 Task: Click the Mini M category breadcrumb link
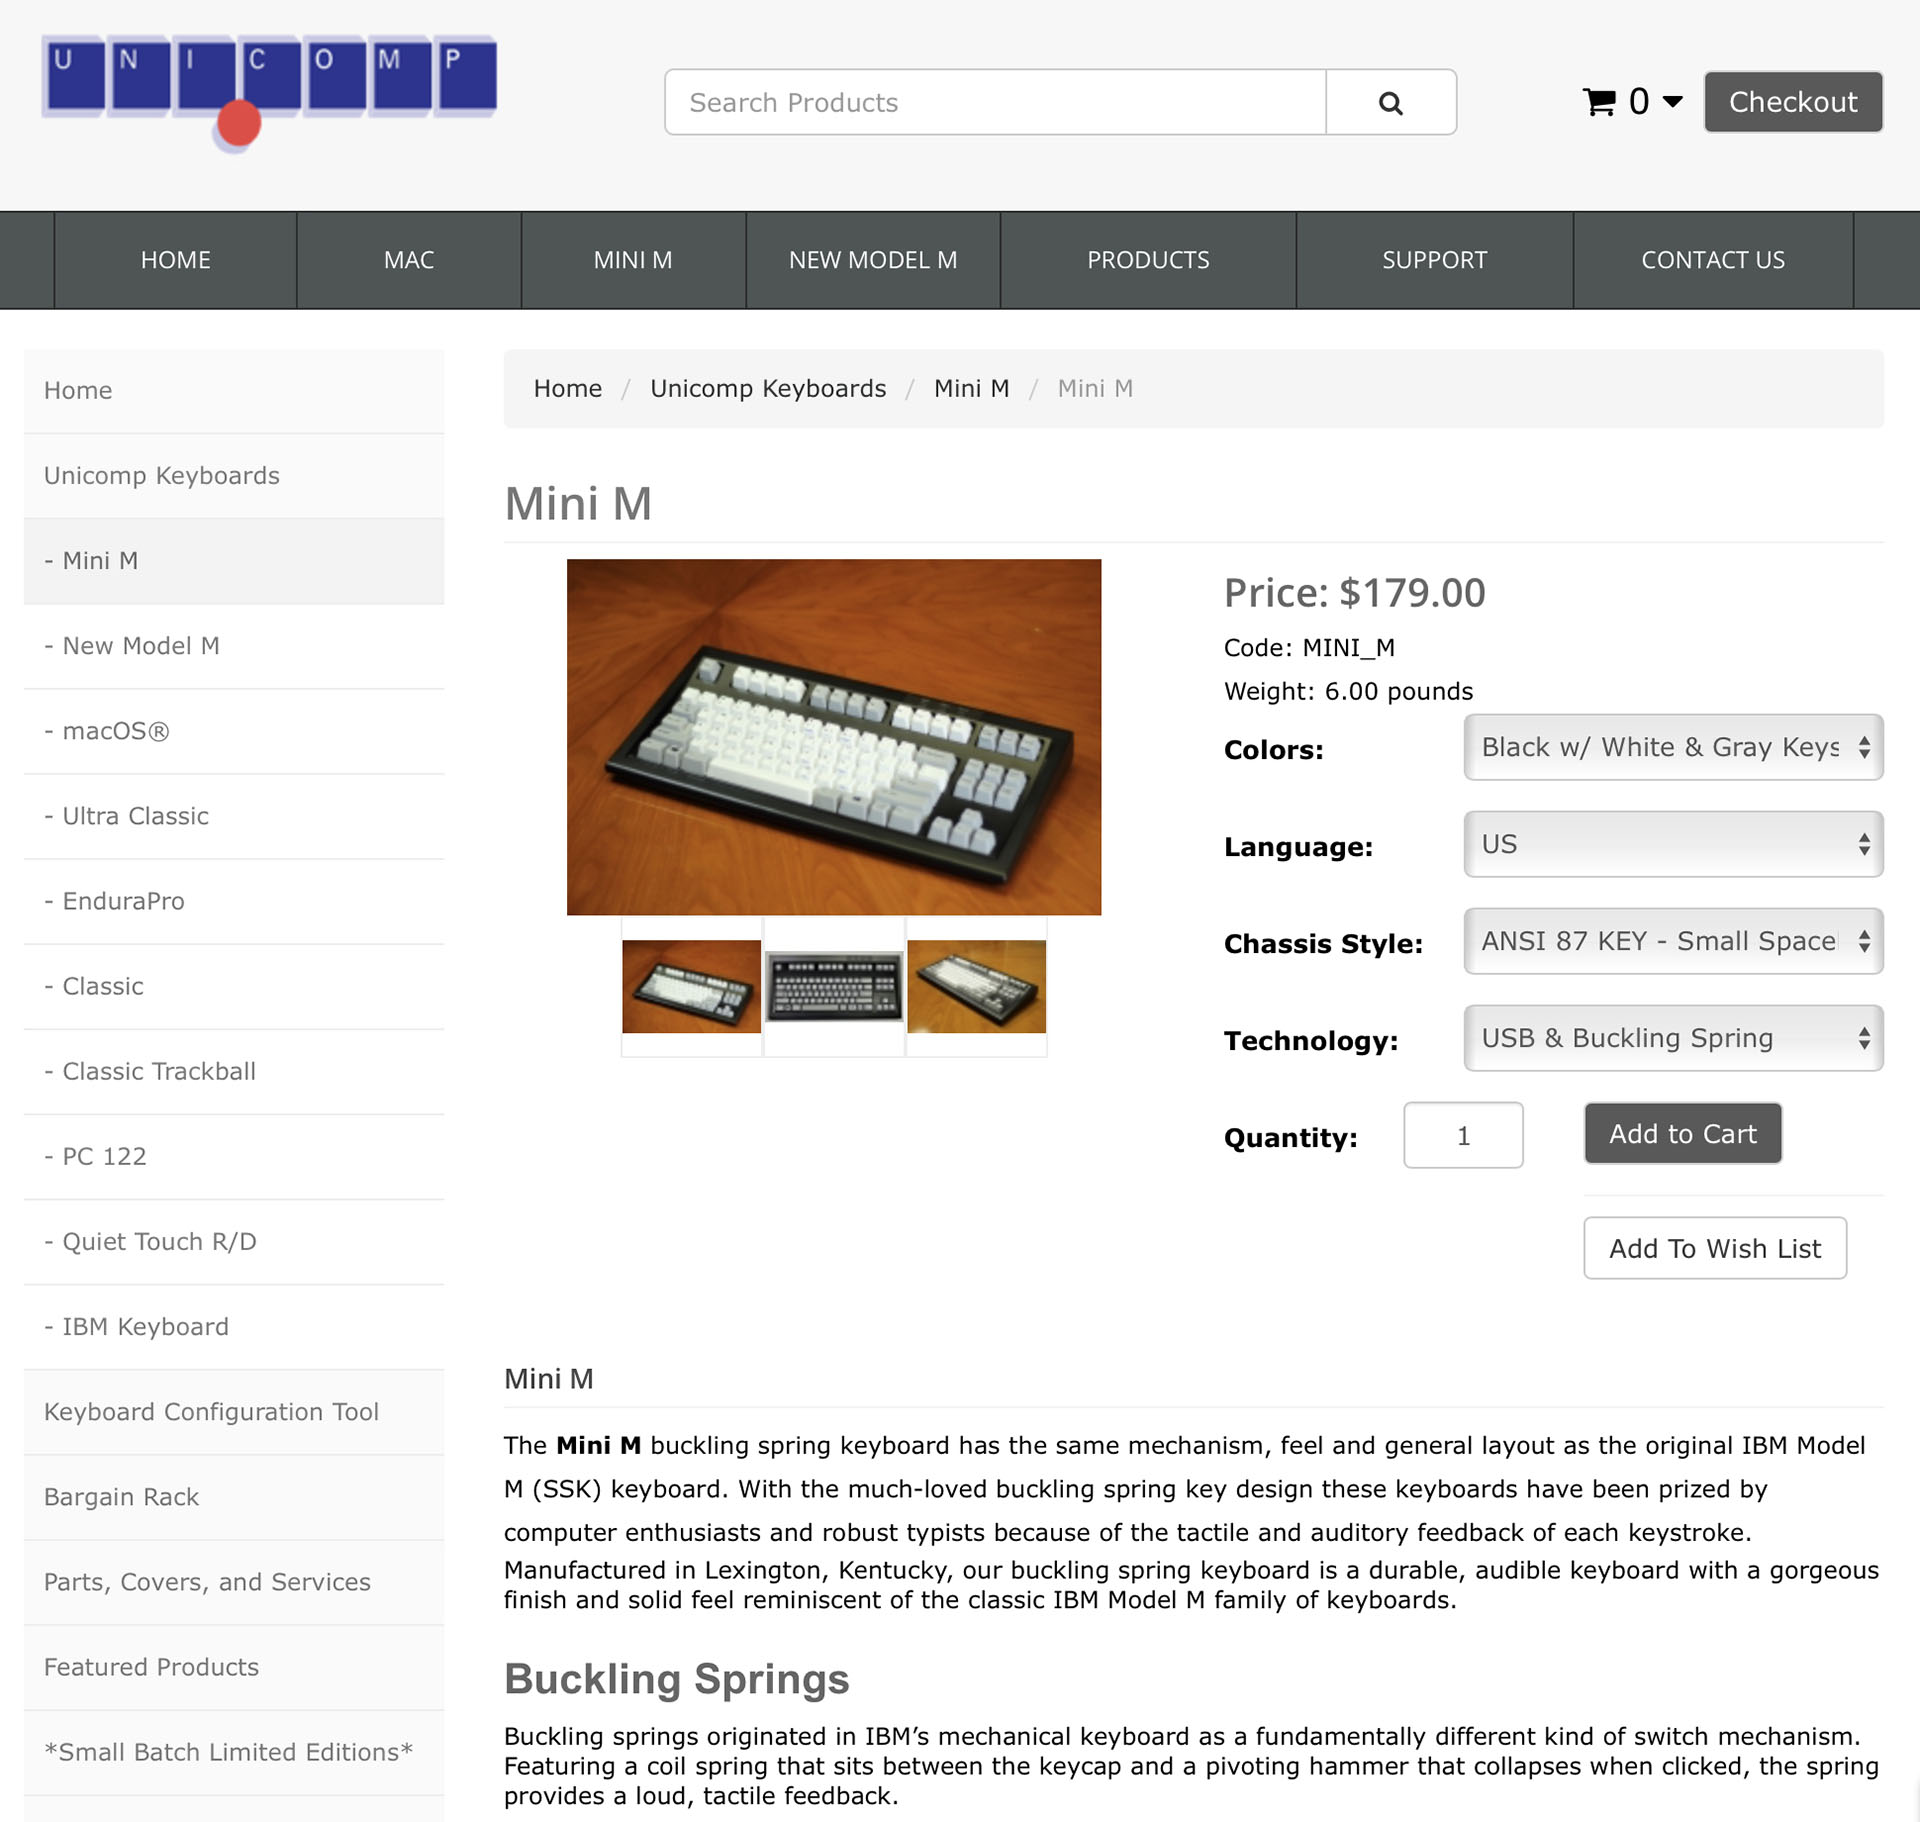click(972, 388)
